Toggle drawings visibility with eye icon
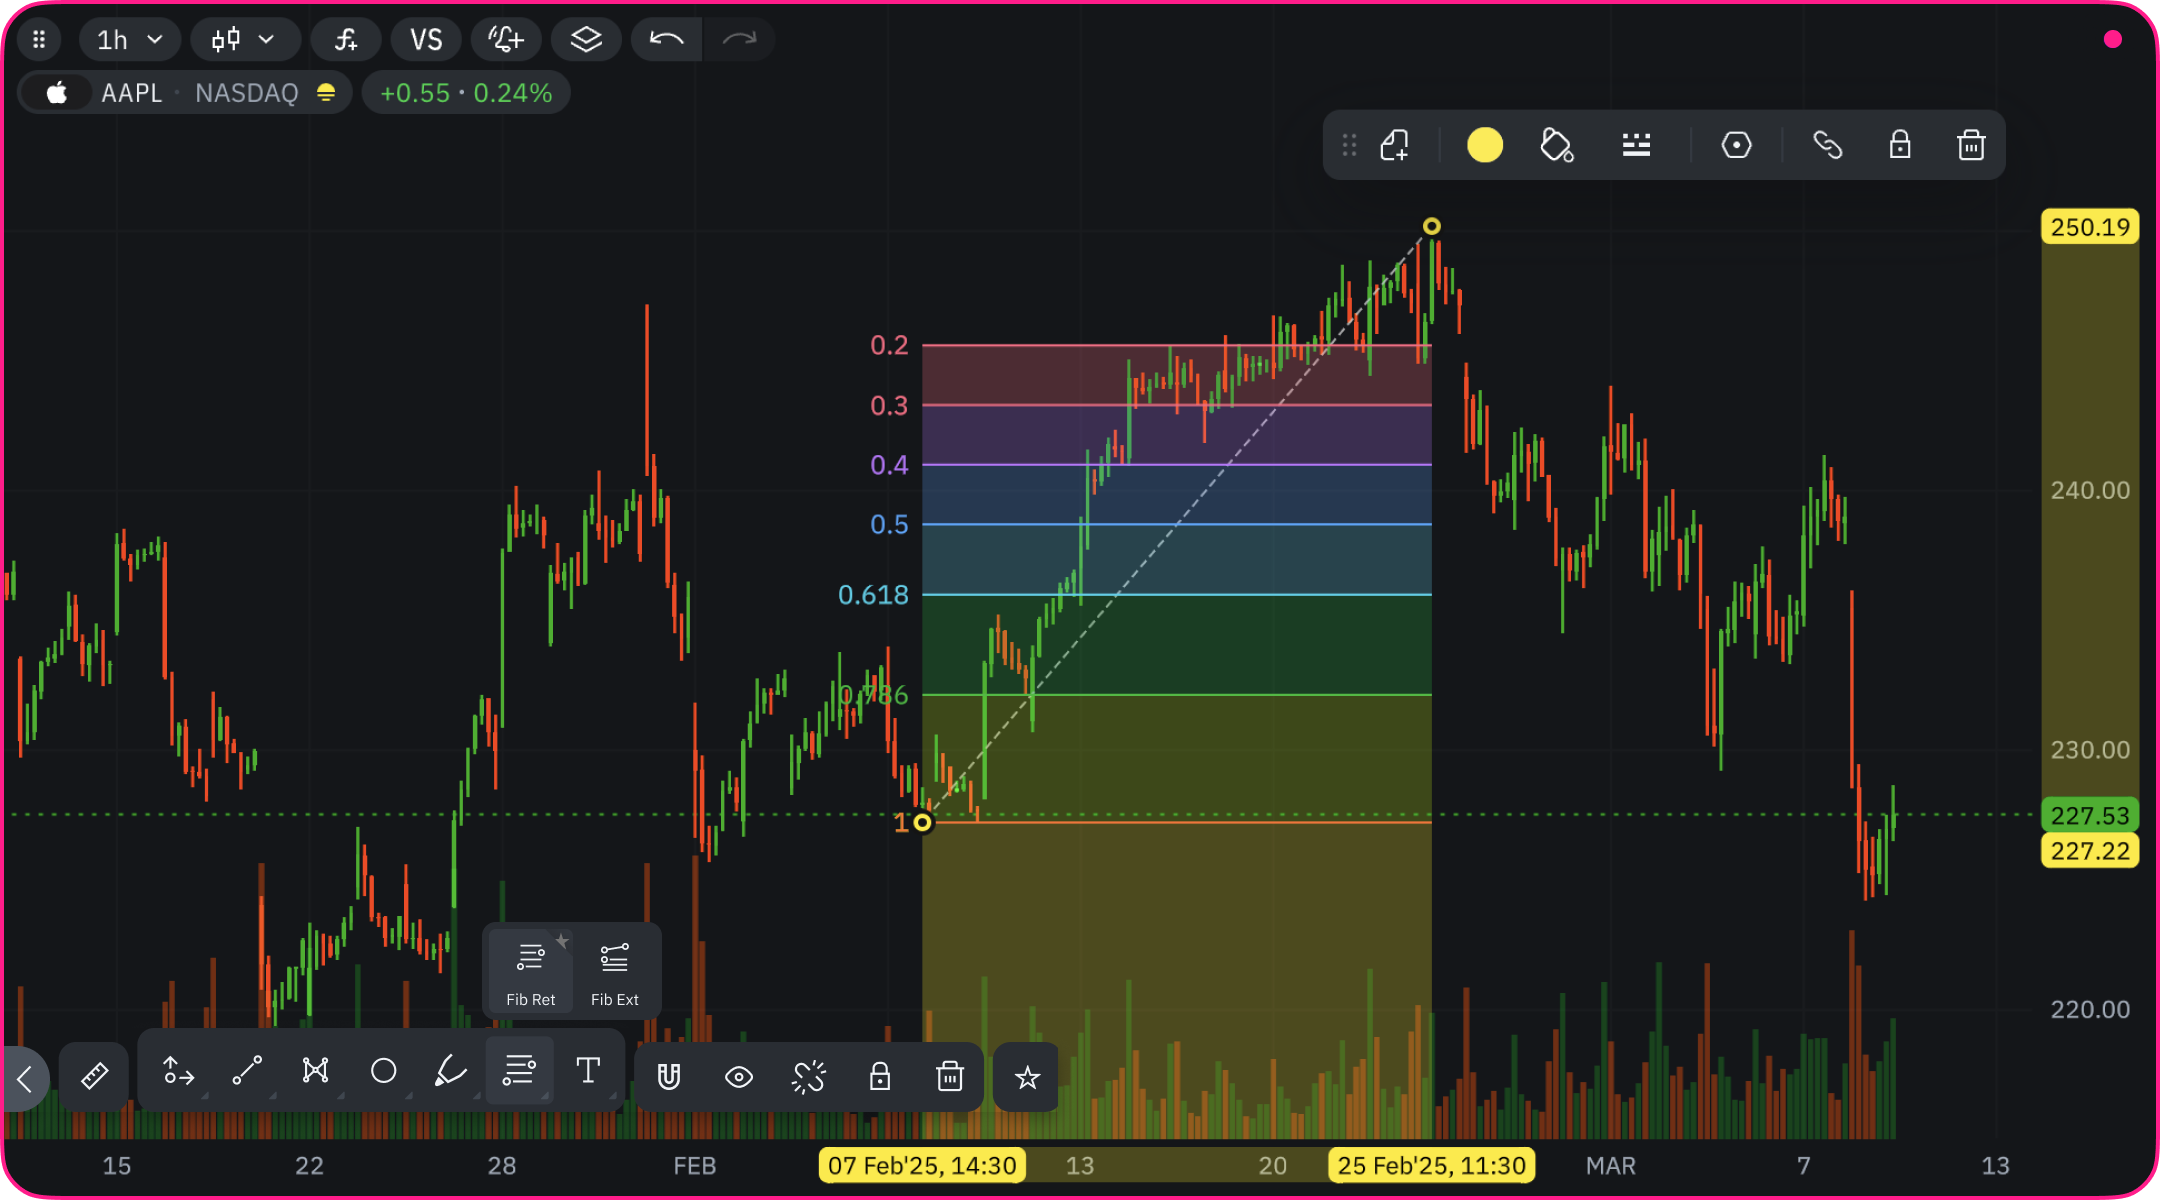Screen dimensions: 2160x1200 pyautogui.click(x=739, y=1077)
